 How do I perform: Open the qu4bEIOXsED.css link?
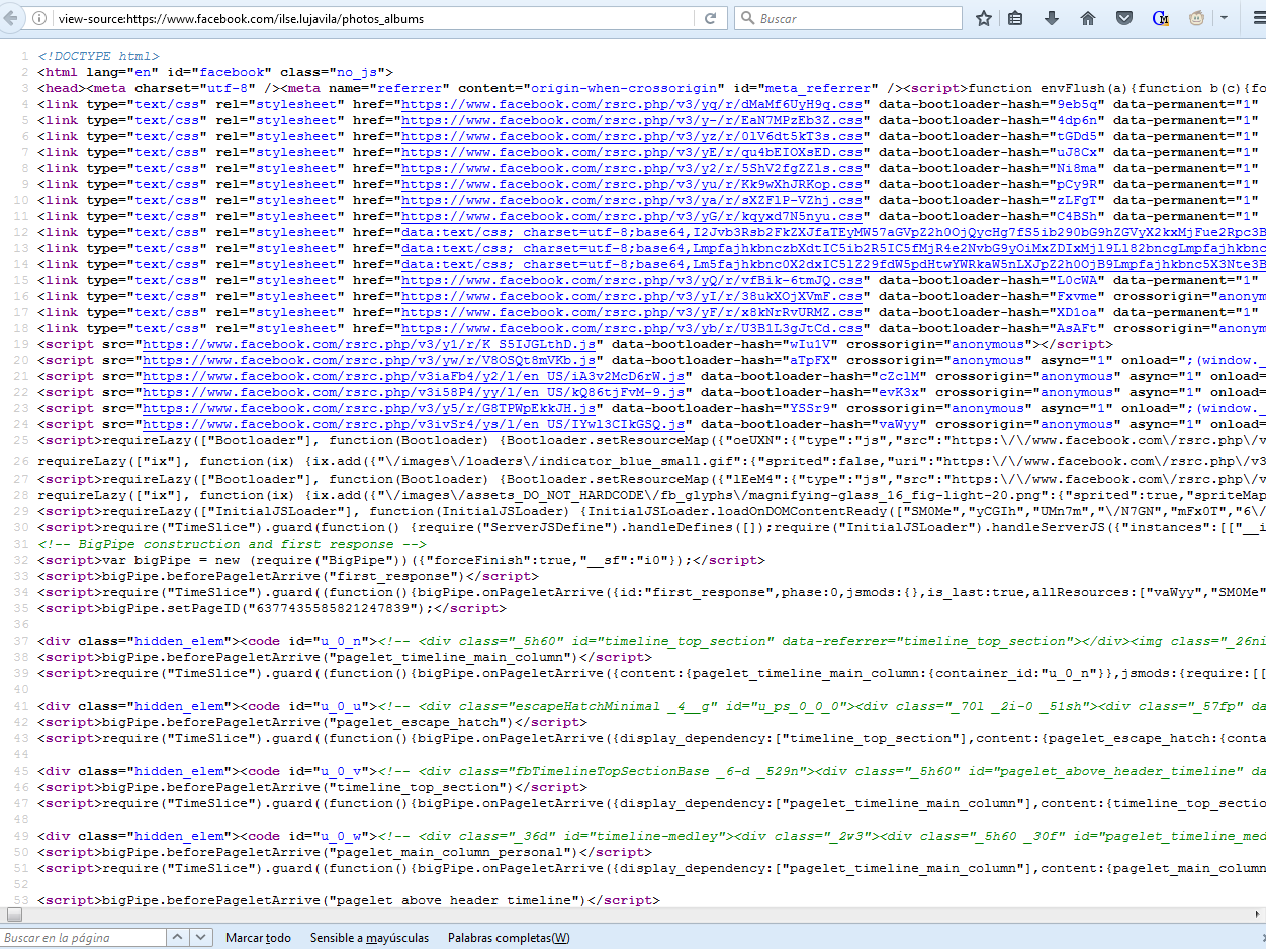tap(632, 152)
